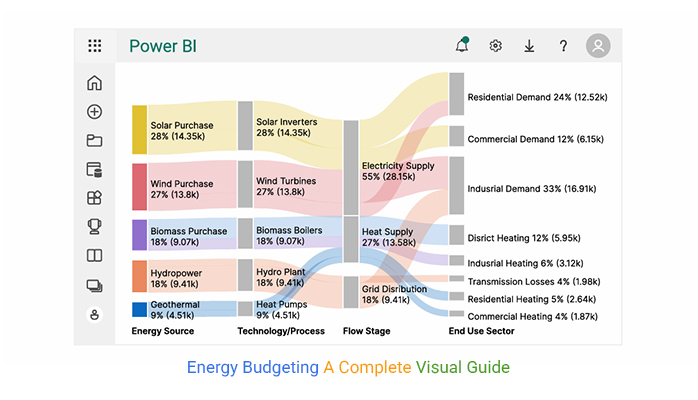Open the app launcher waffle menu
698x400 pixels.
(95, 46)
